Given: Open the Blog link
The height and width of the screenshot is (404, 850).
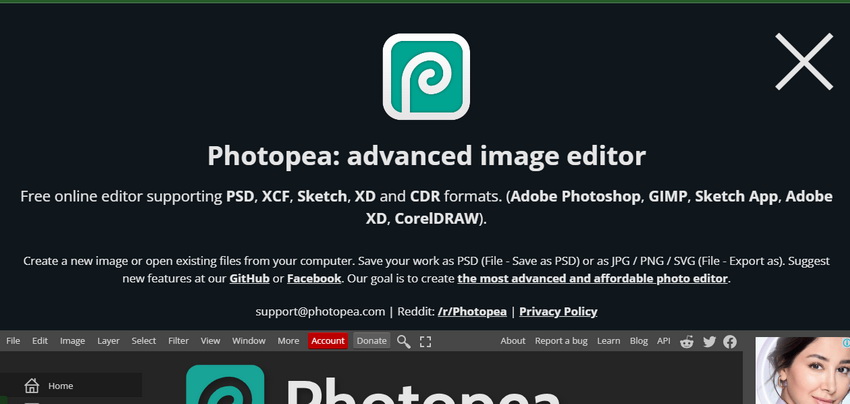Looking at the screenshot, I should [639, 341].
